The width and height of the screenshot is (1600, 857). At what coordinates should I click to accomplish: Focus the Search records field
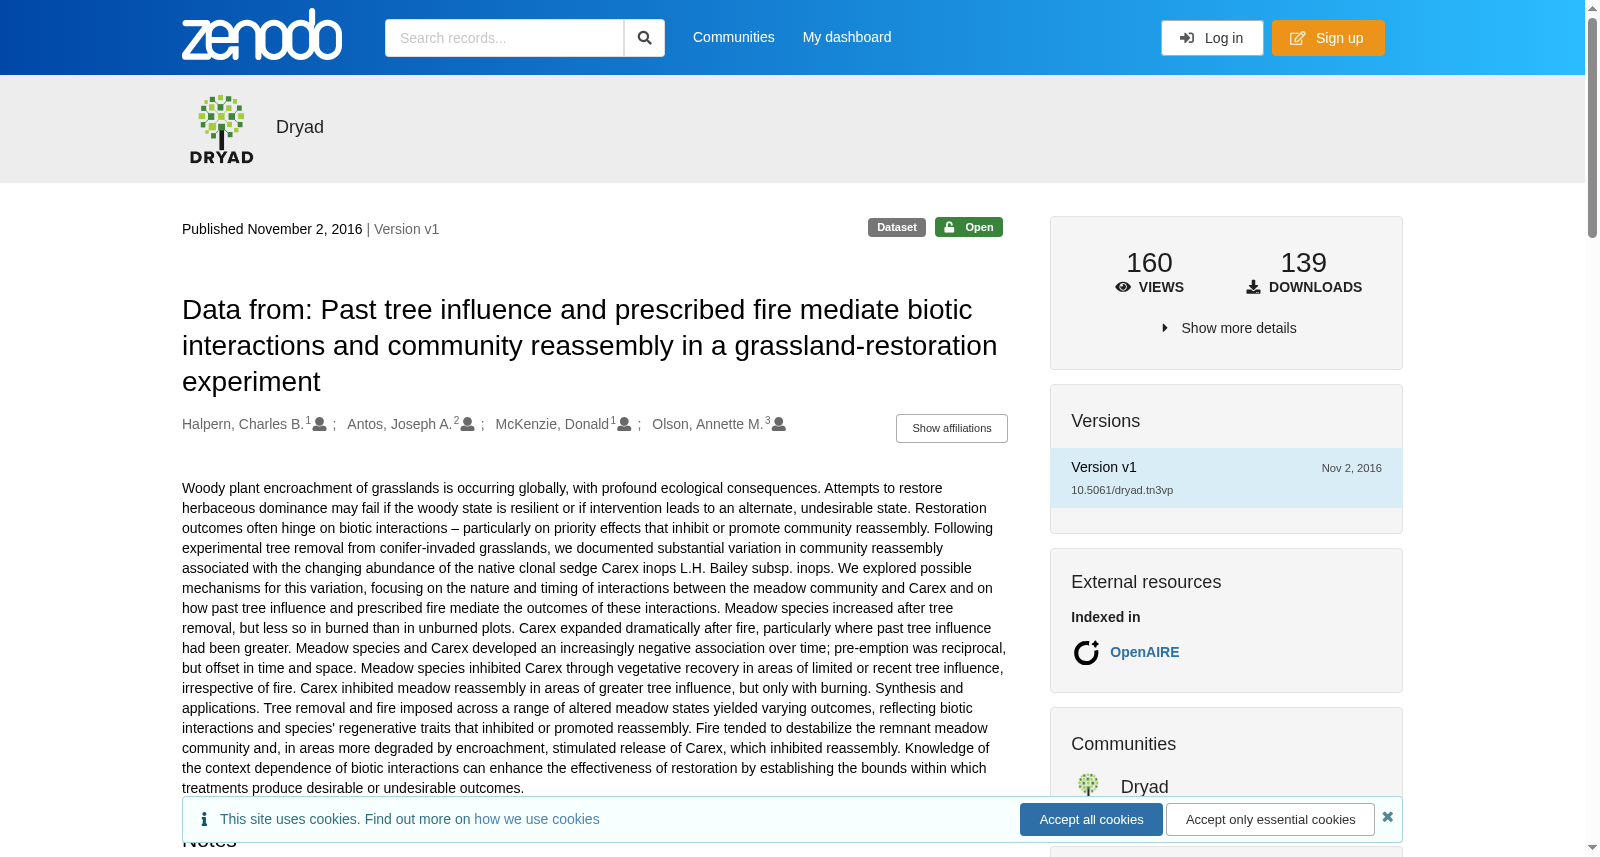tap(504, 38)
